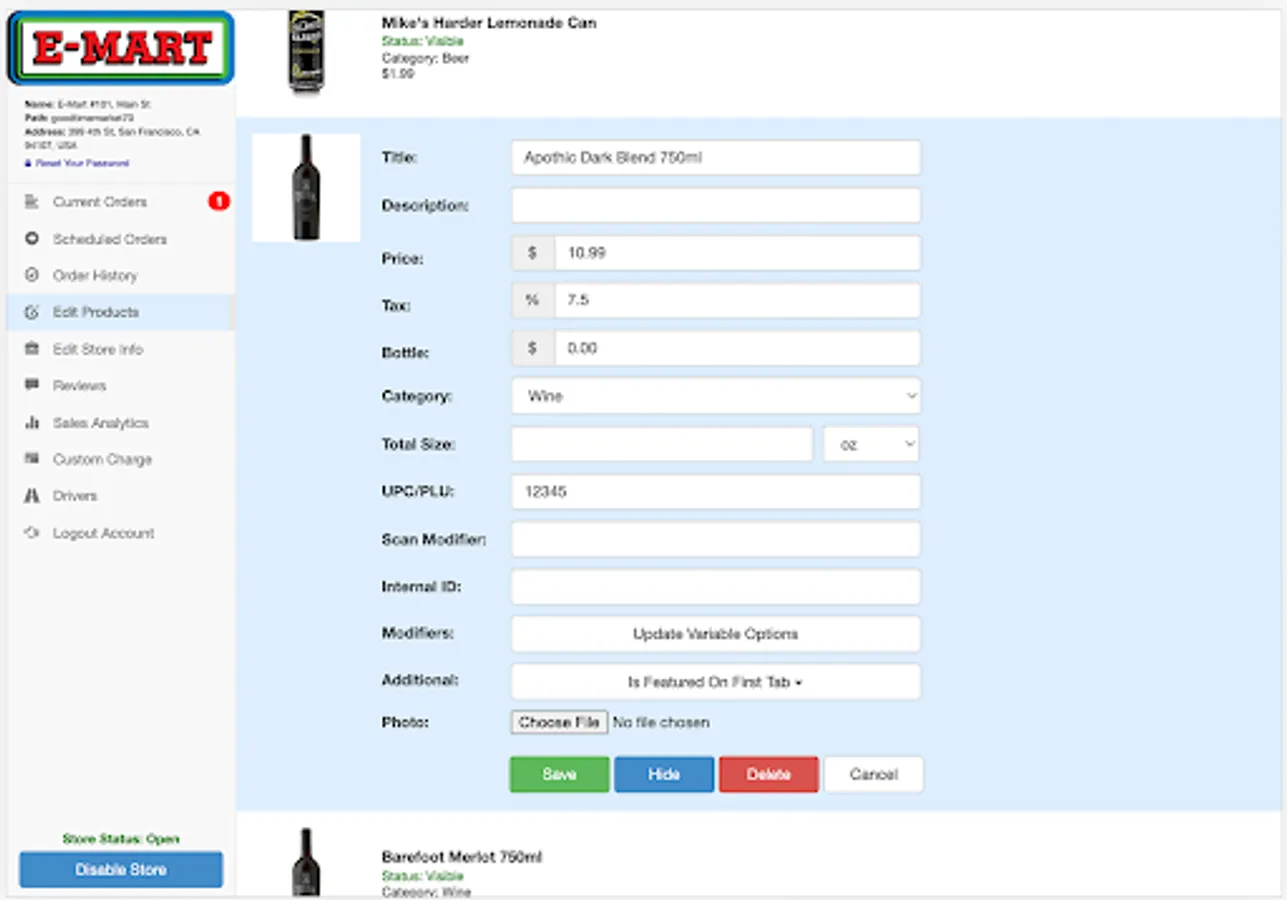Image resolution: width=1287 pixels, height=900 pixels.
Task: Open the Category dropdown showing Wine
Action: (716, 396)
